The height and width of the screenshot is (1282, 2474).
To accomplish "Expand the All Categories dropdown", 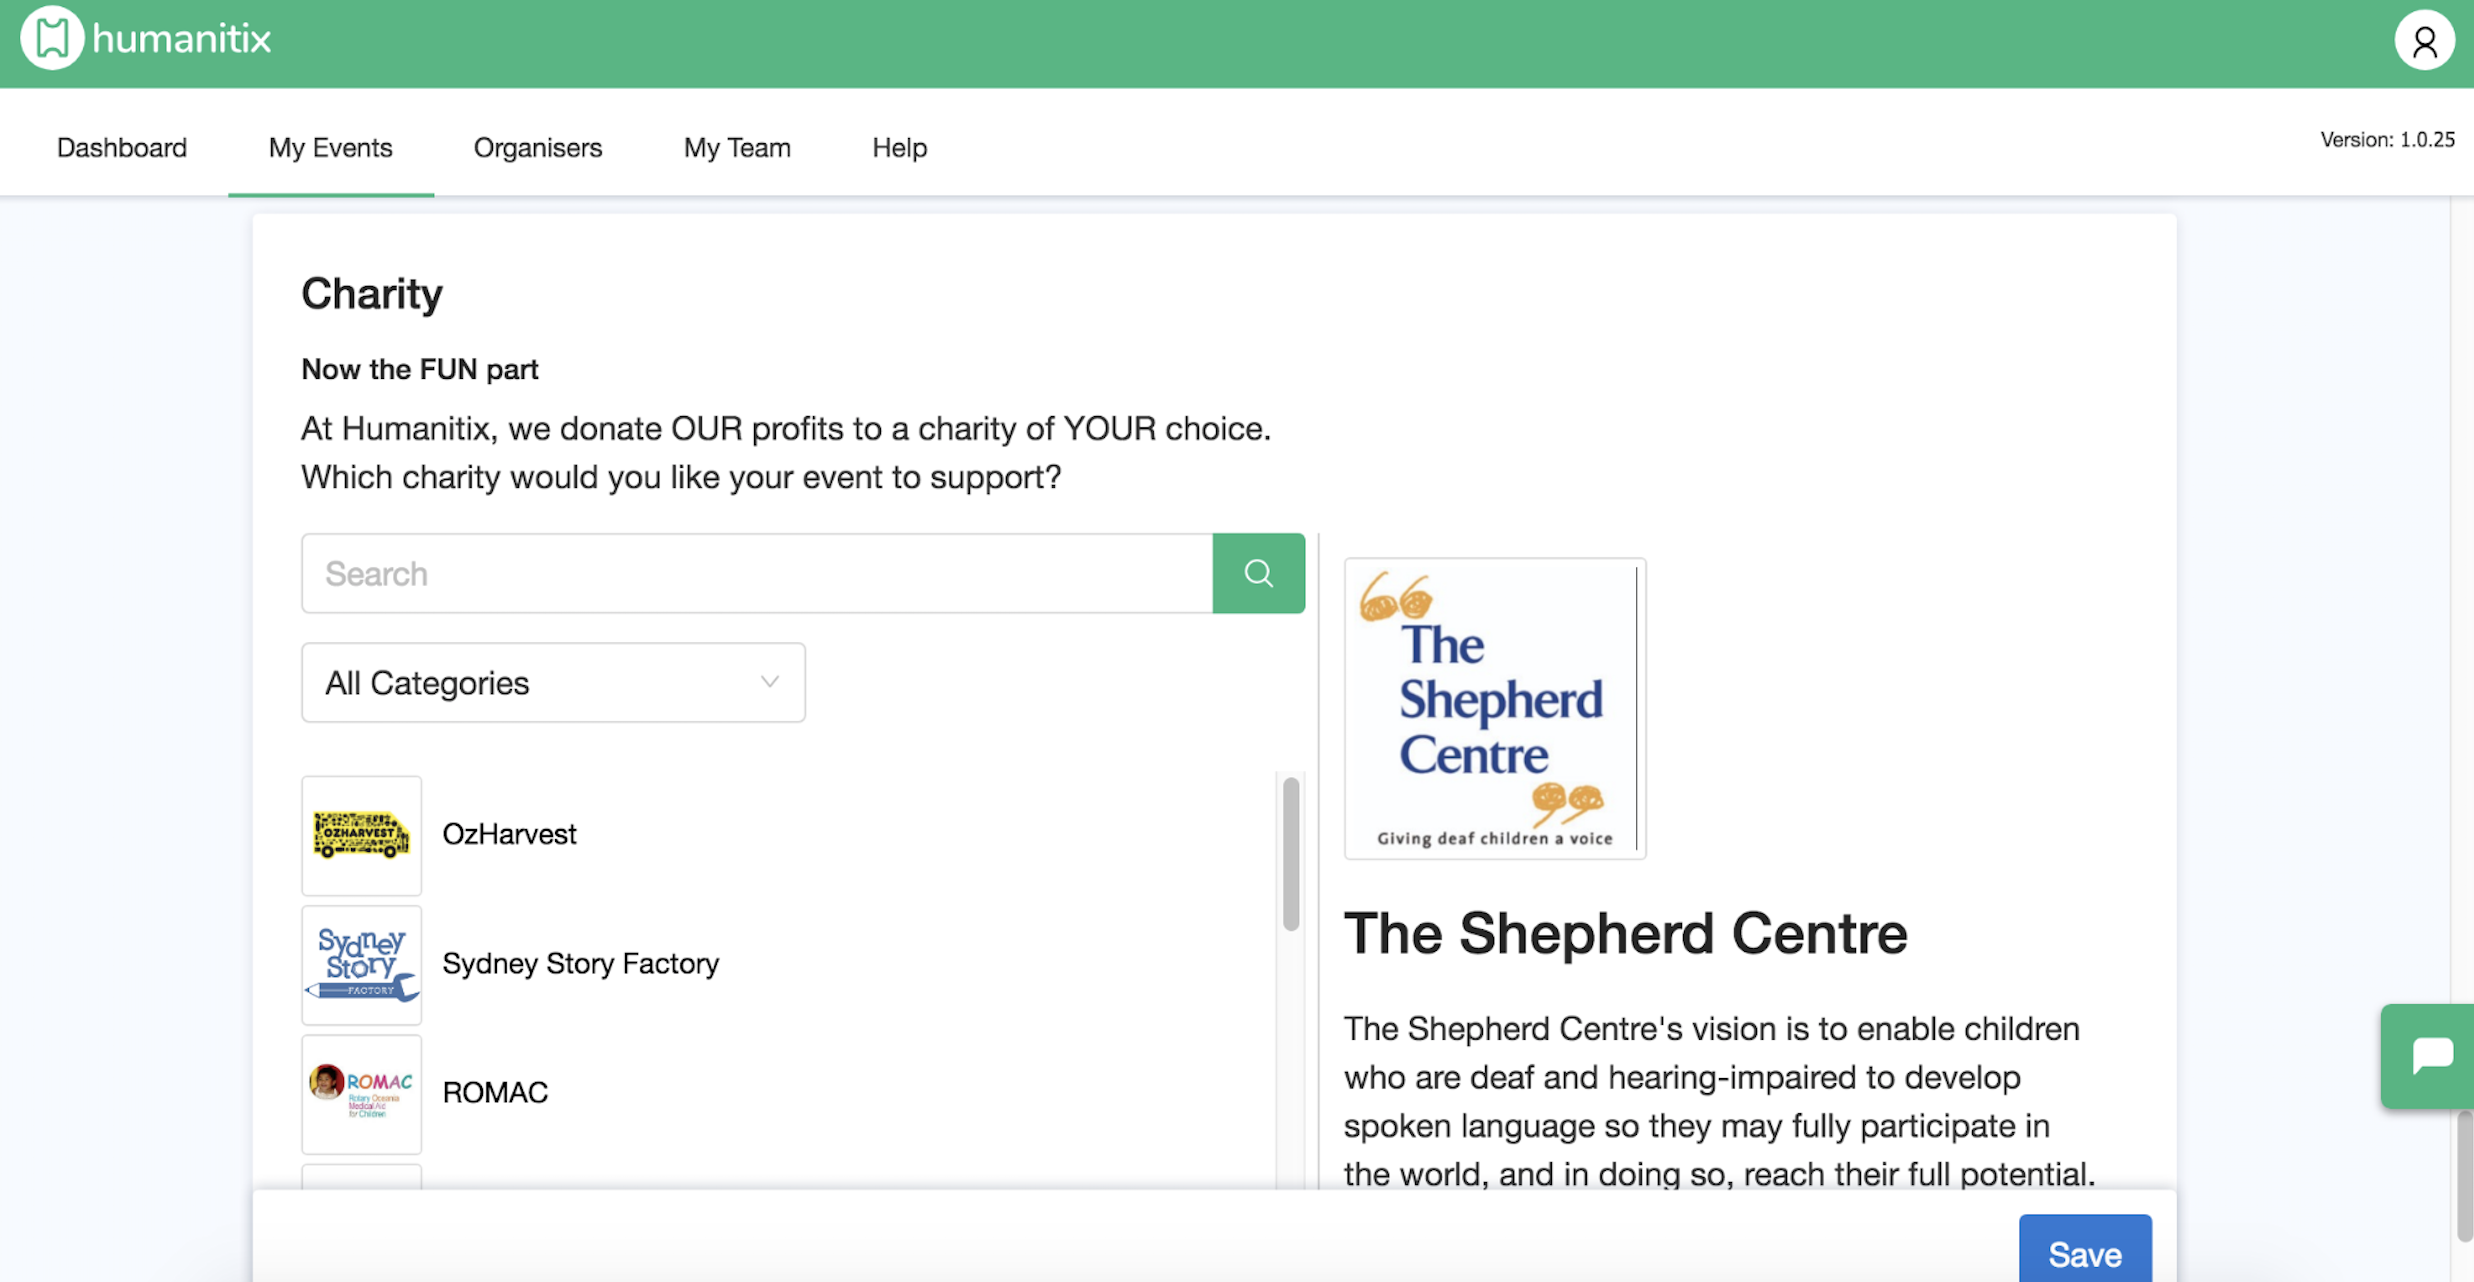I will tap(552, 683).
